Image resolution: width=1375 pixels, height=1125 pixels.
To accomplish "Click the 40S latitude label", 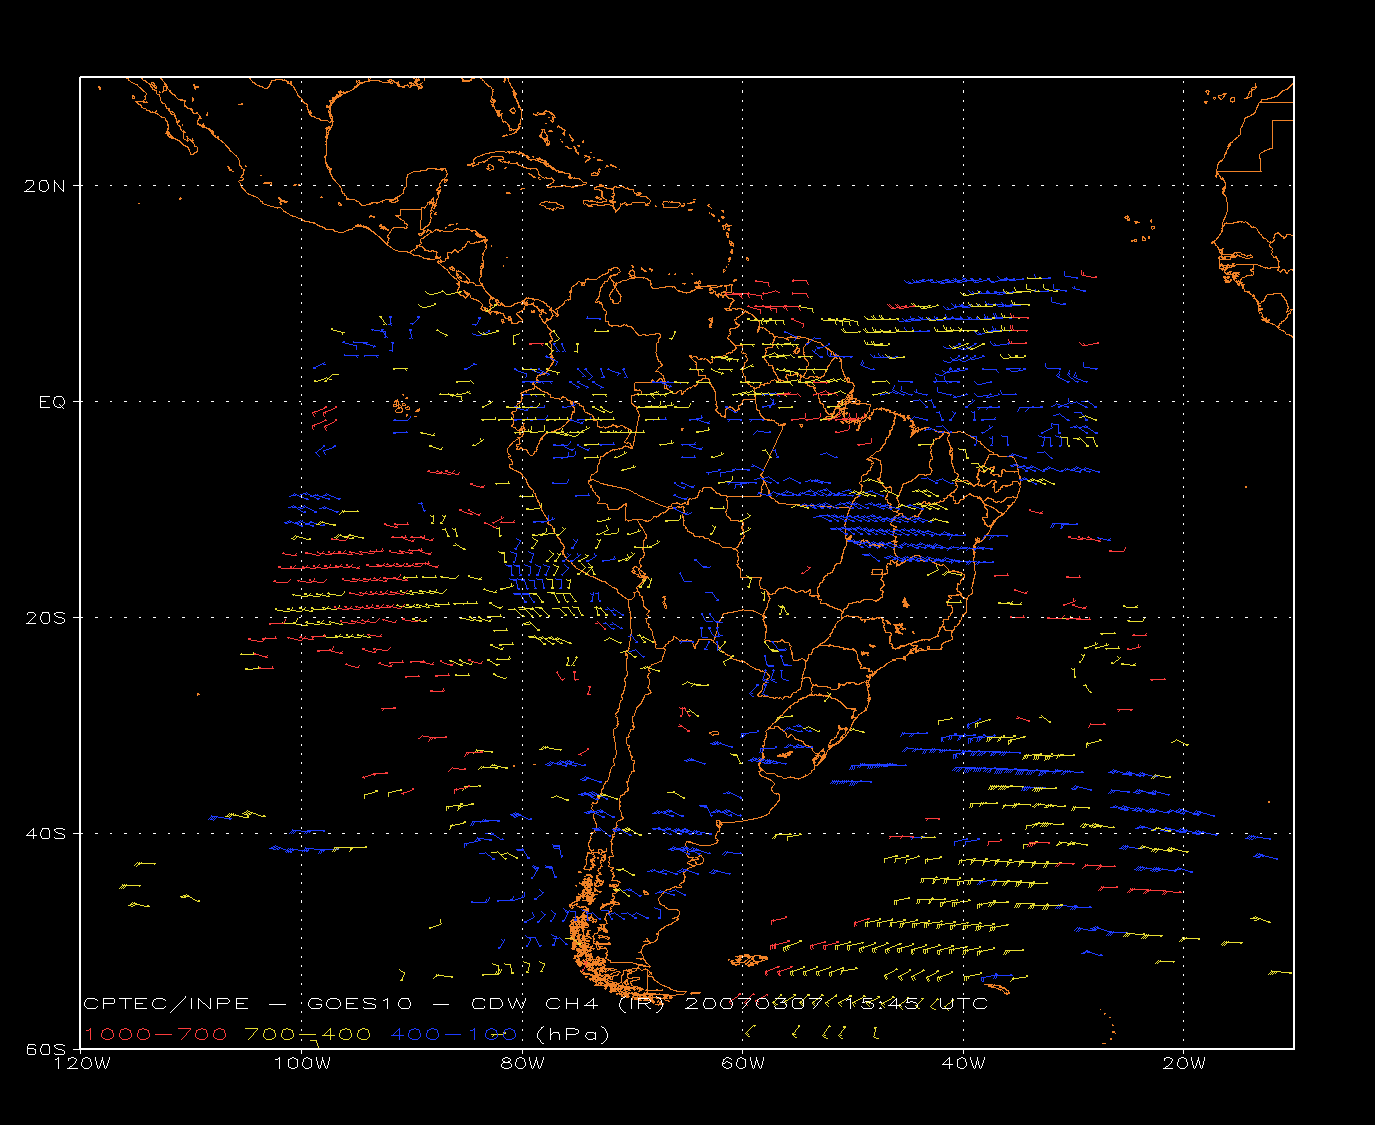I will [x=46, y=834].
